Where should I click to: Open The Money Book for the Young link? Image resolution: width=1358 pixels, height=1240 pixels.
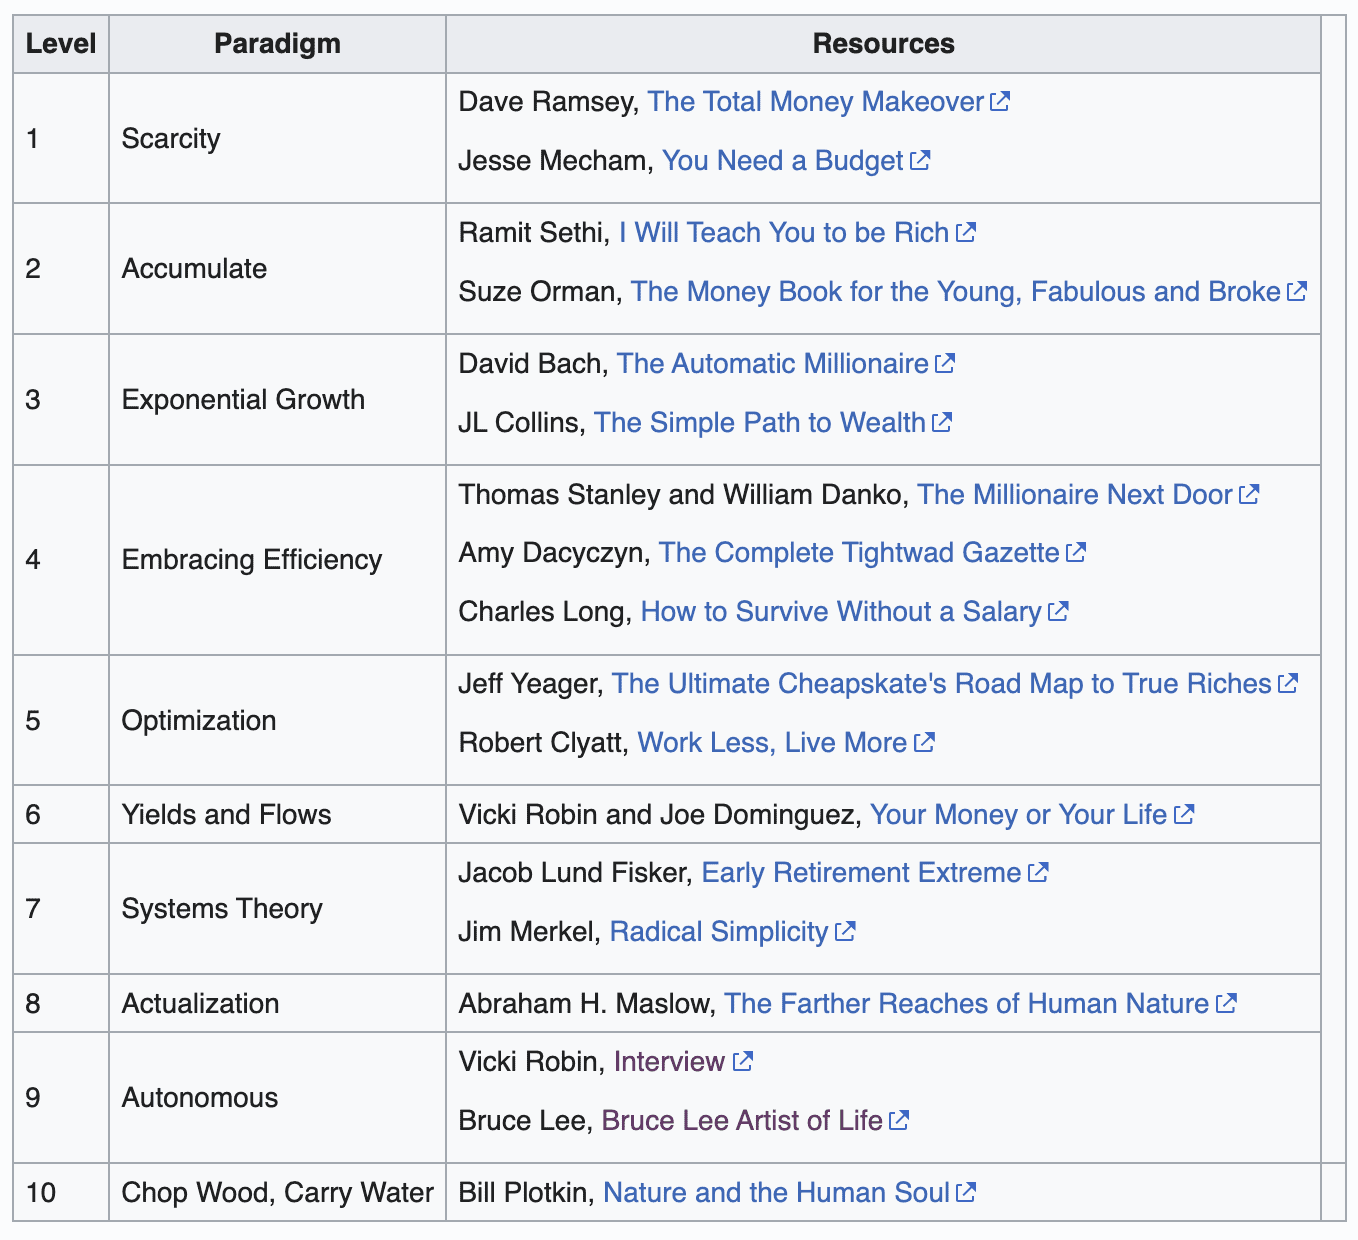pos(955,291)
